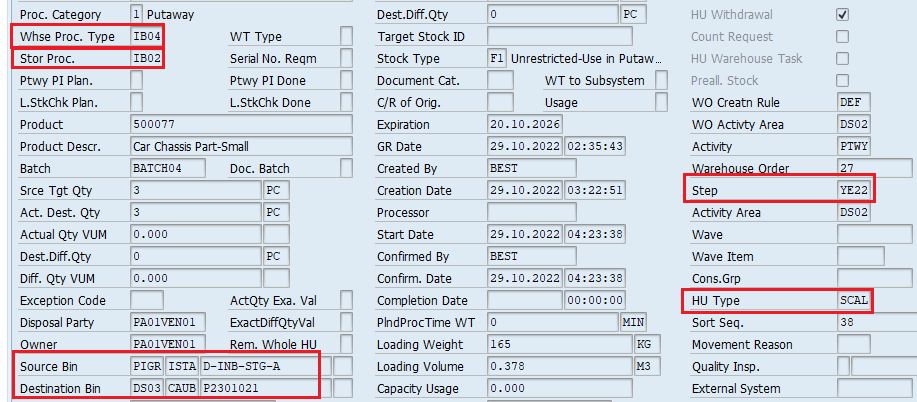Tick the Preall. Stock checkbox
This screenshot has height=402, width=917.
[842, 81]
